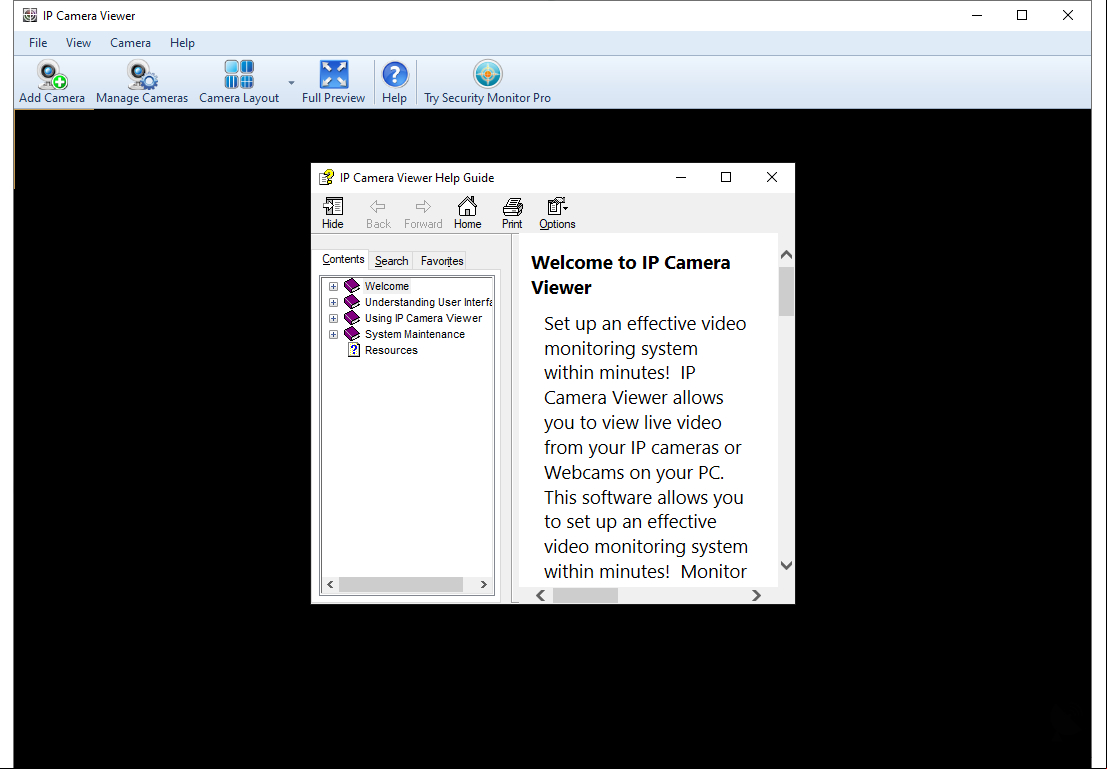Viewport: 1107px width, 769px height.
Task: Expand the Welcome tree node
Action: [333, 287]
